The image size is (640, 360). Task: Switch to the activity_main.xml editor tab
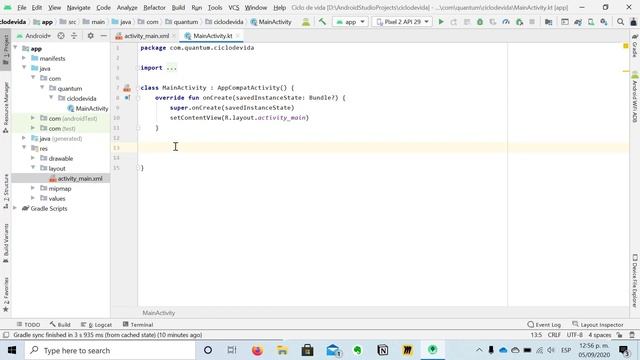(146, 36)
